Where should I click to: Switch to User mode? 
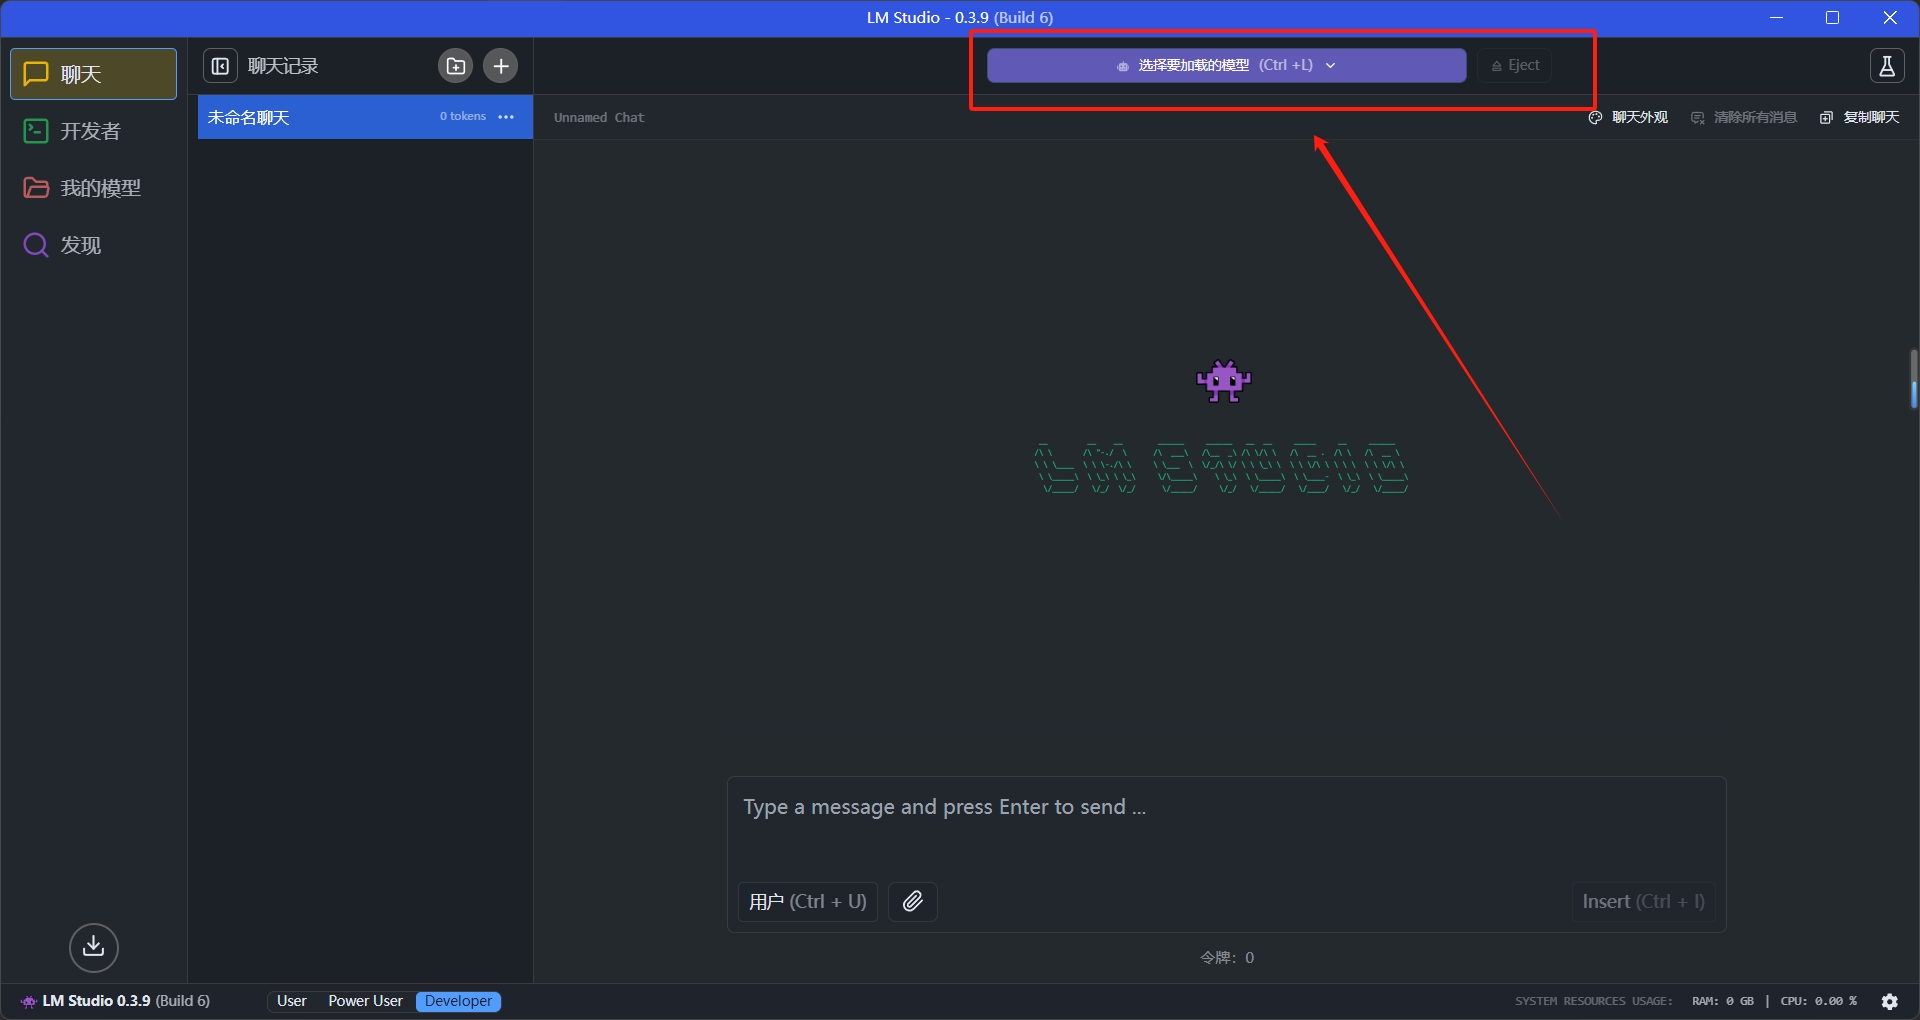click(x=292, y=1001)
